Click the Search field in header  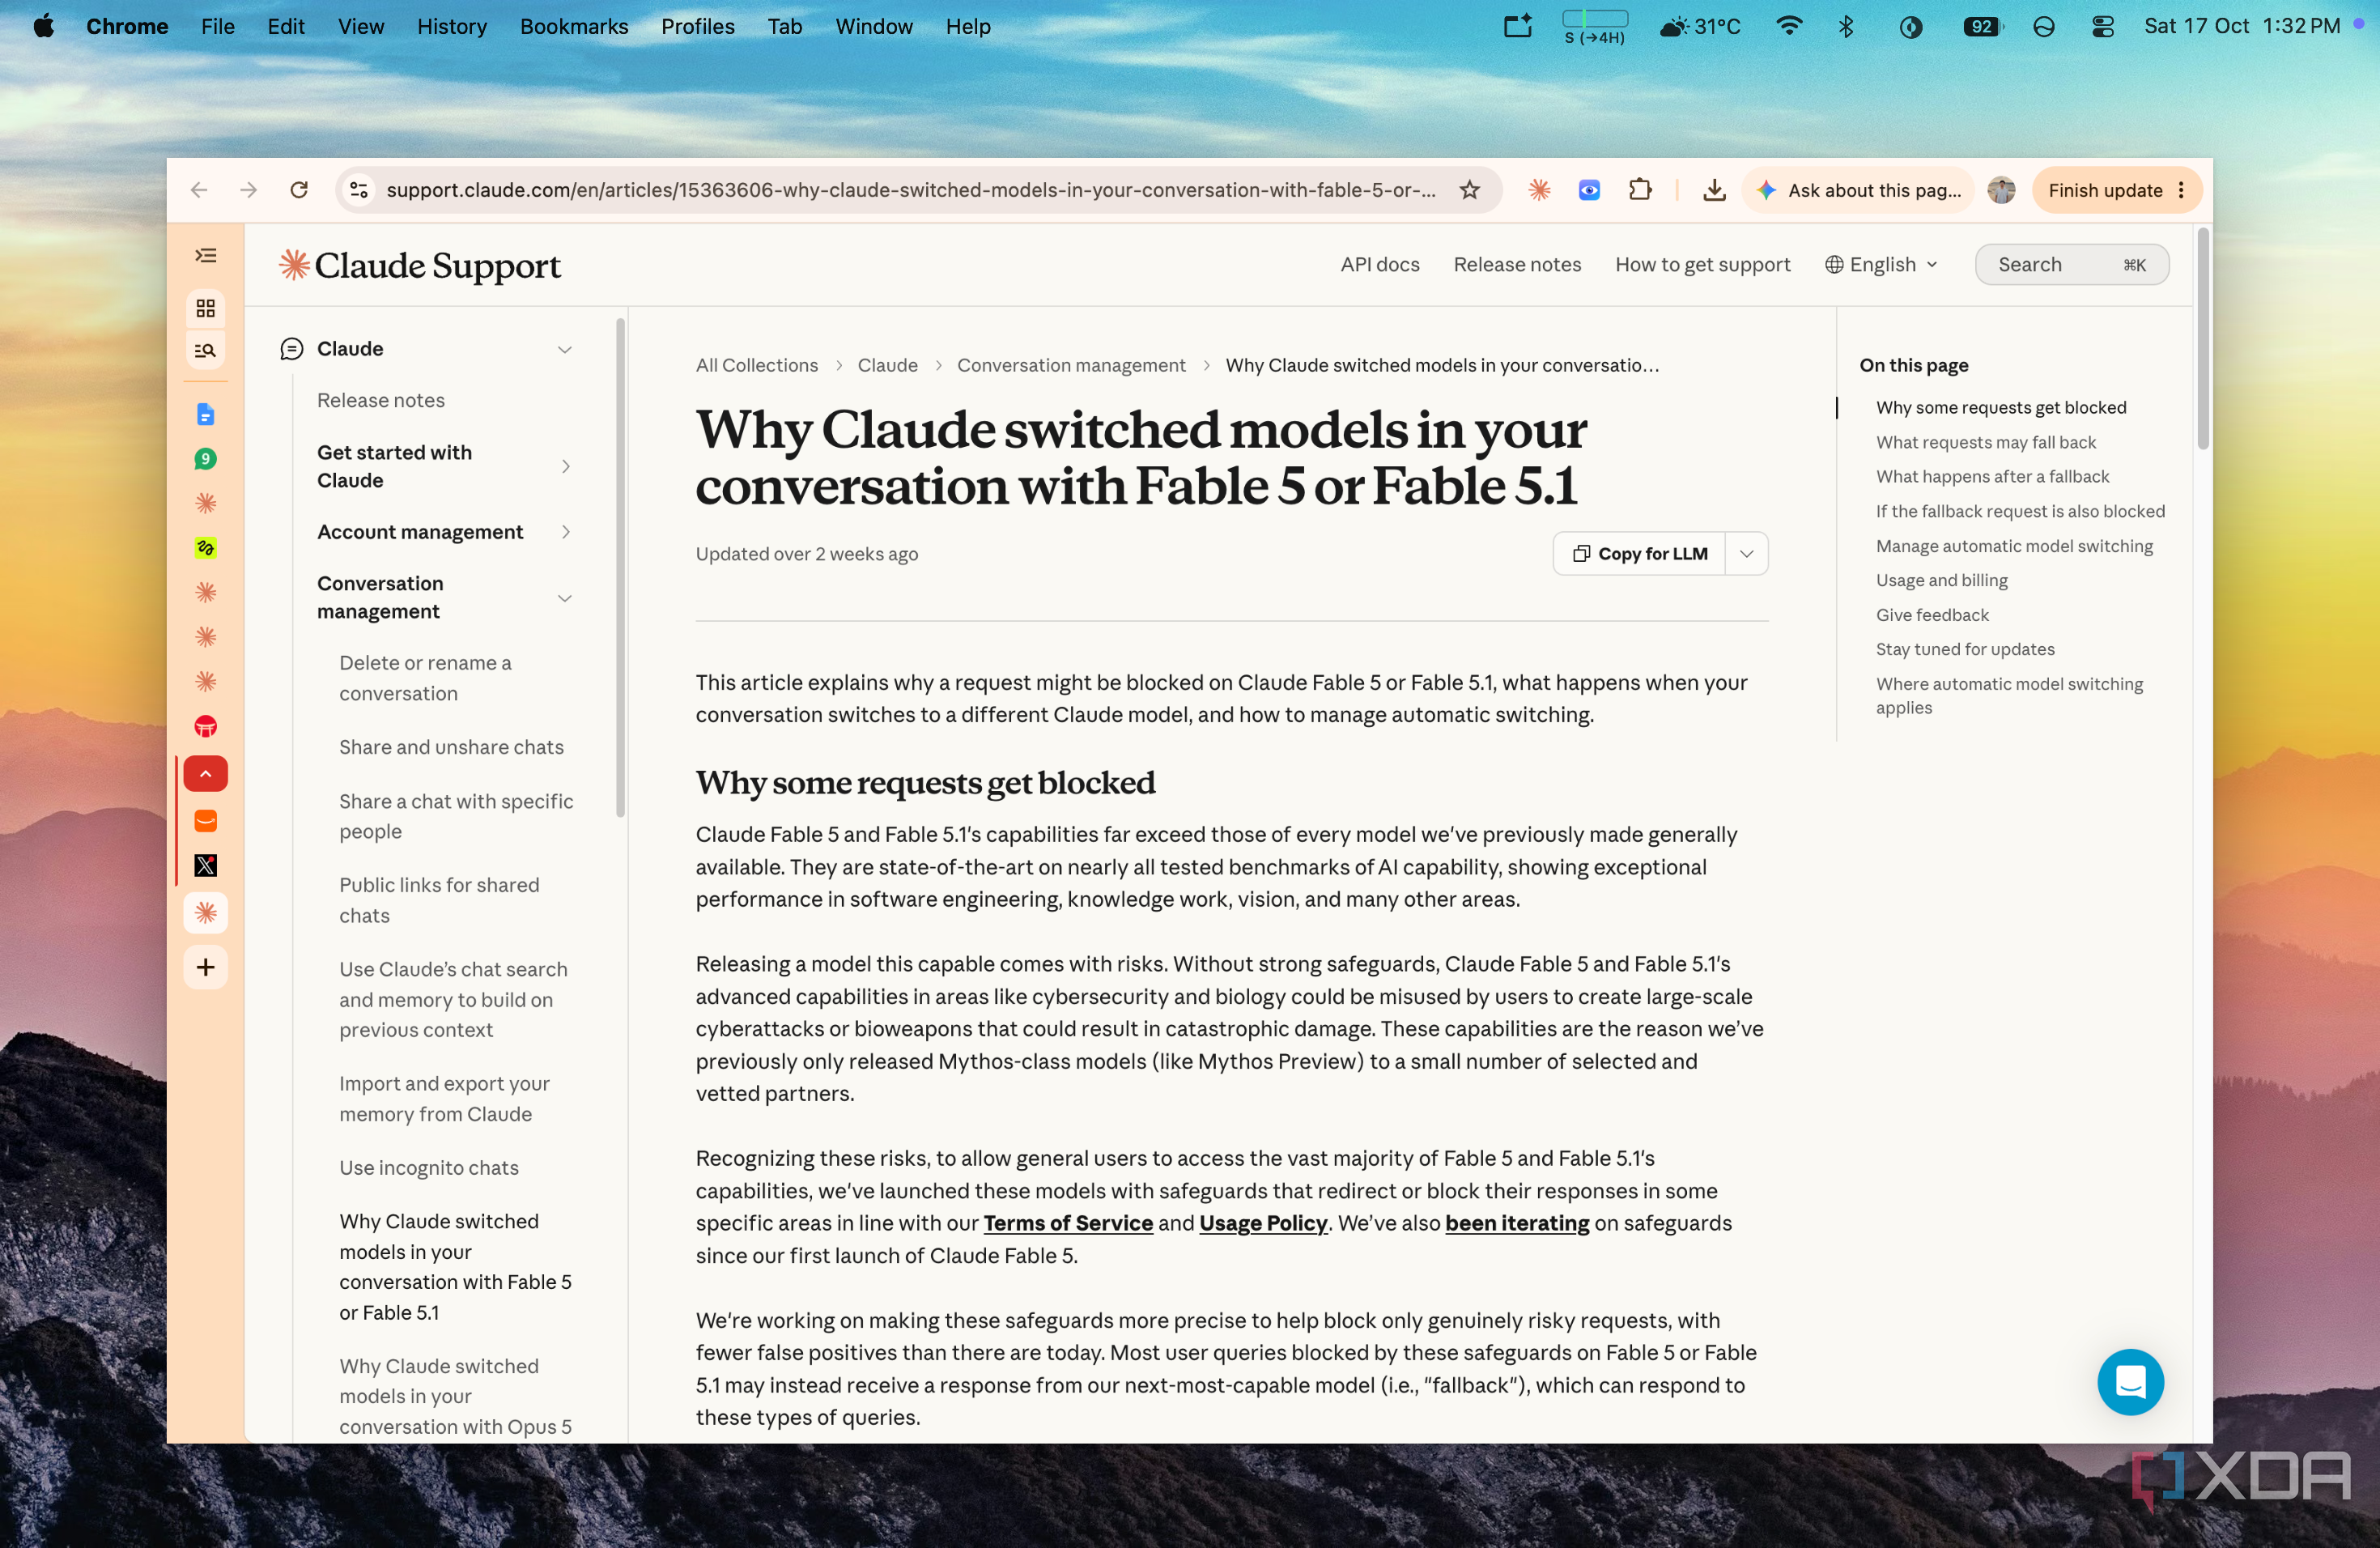2071,265
